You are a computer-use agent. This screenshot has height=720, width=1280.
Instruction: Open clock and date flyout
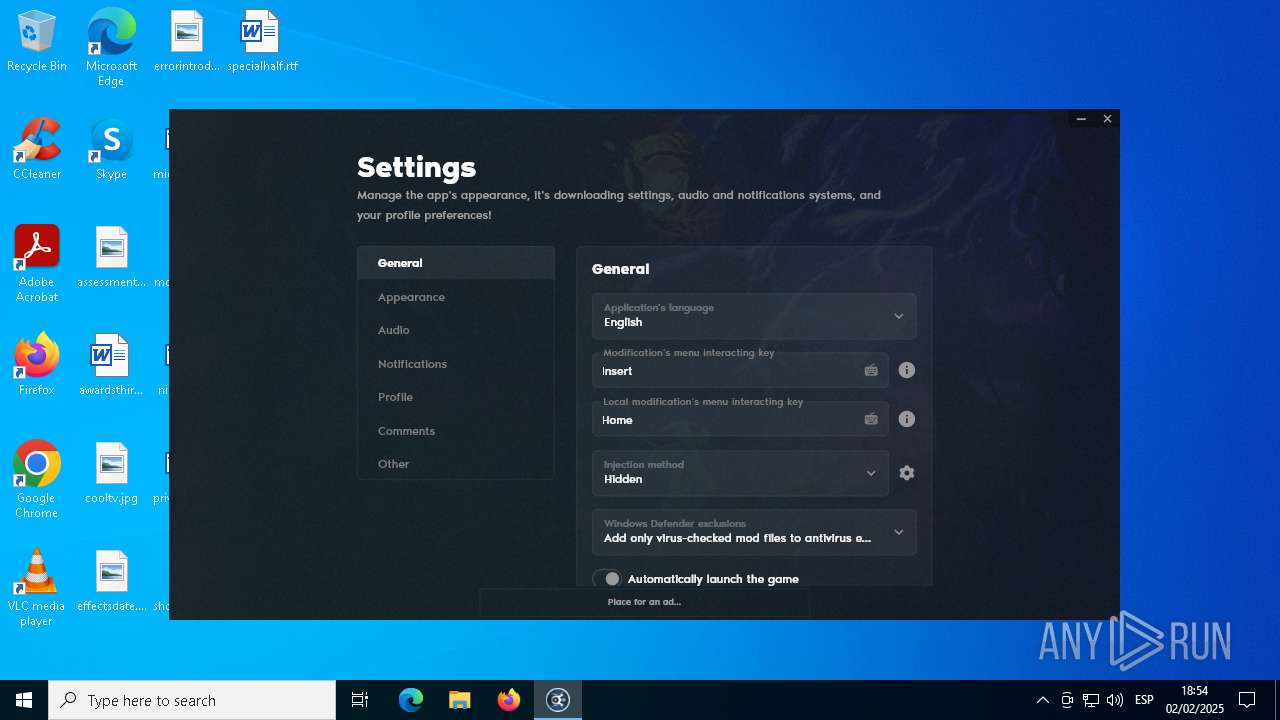point(1195,700)
